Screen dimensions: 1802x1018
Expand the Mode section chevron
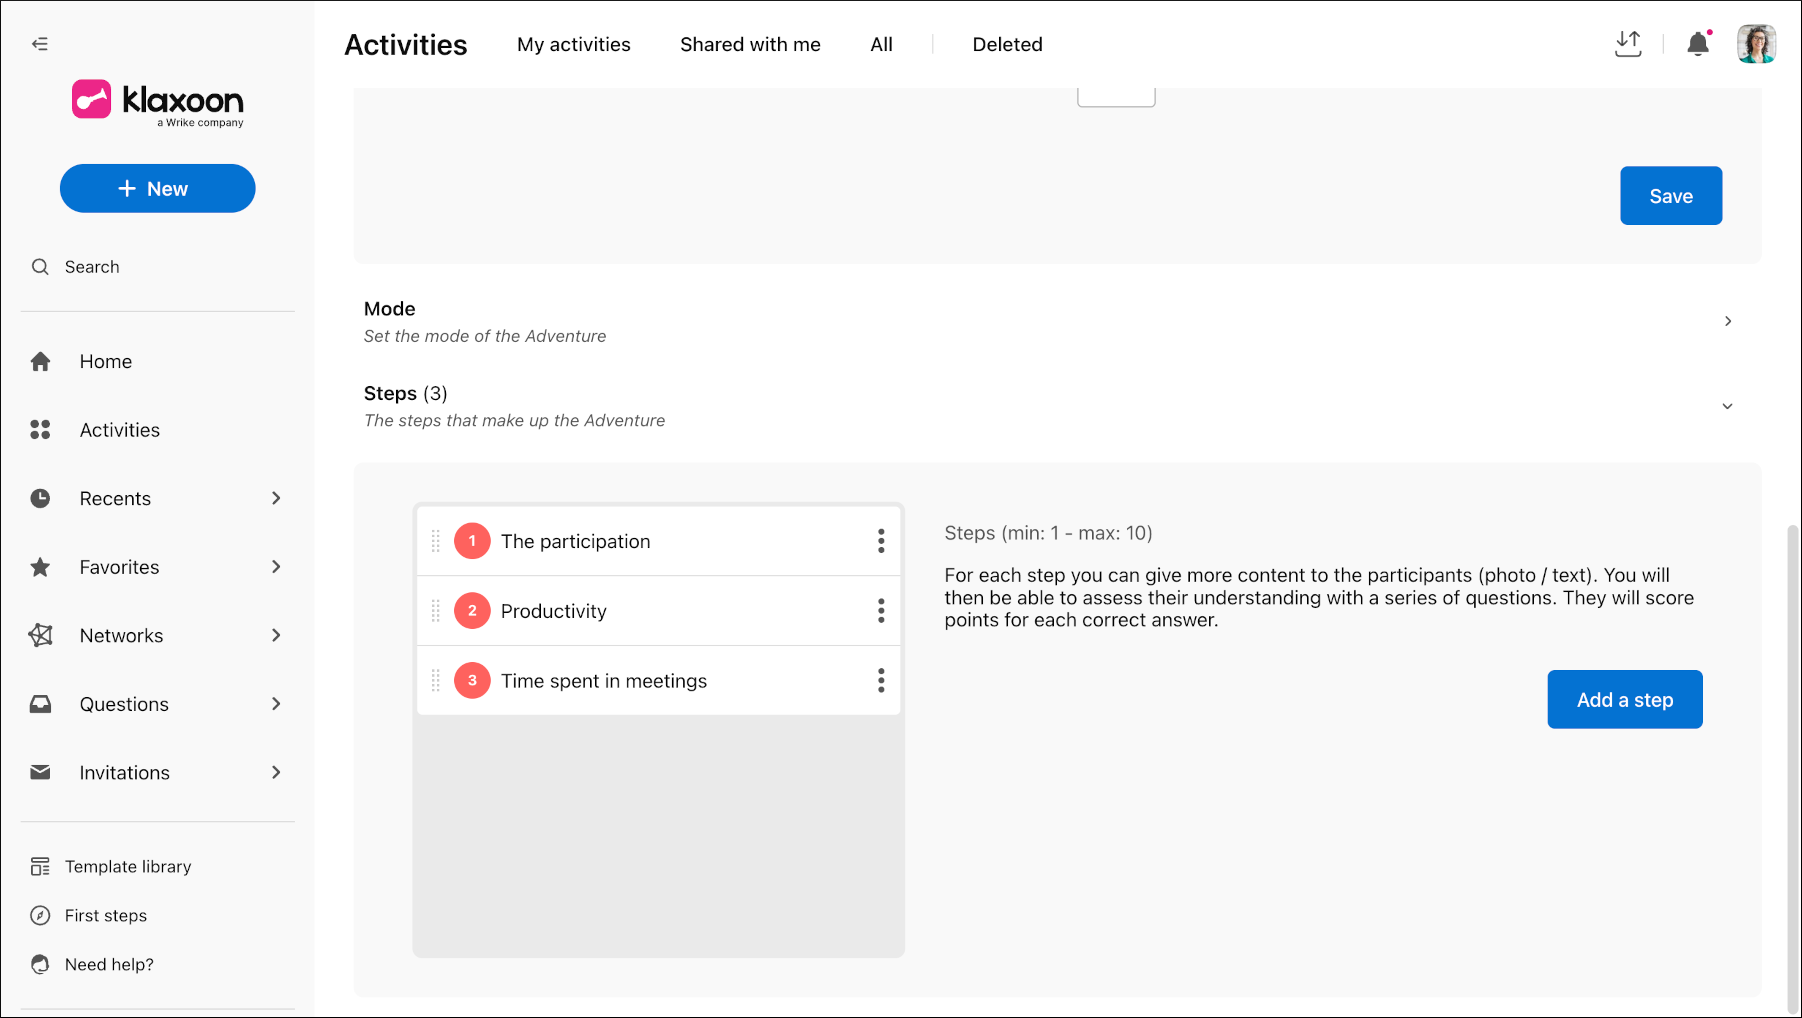[1728, 321]
